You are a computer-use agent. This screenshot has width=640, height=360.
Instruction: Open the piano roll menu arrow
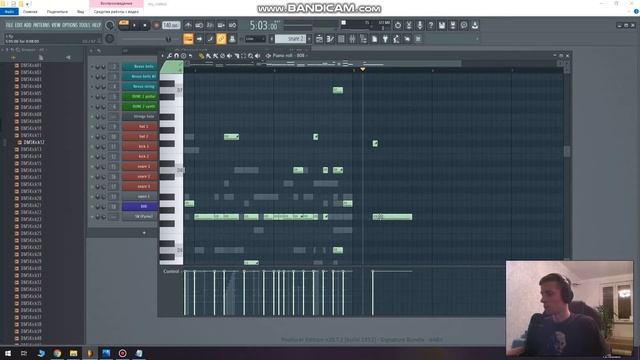(x=162, y=56)
